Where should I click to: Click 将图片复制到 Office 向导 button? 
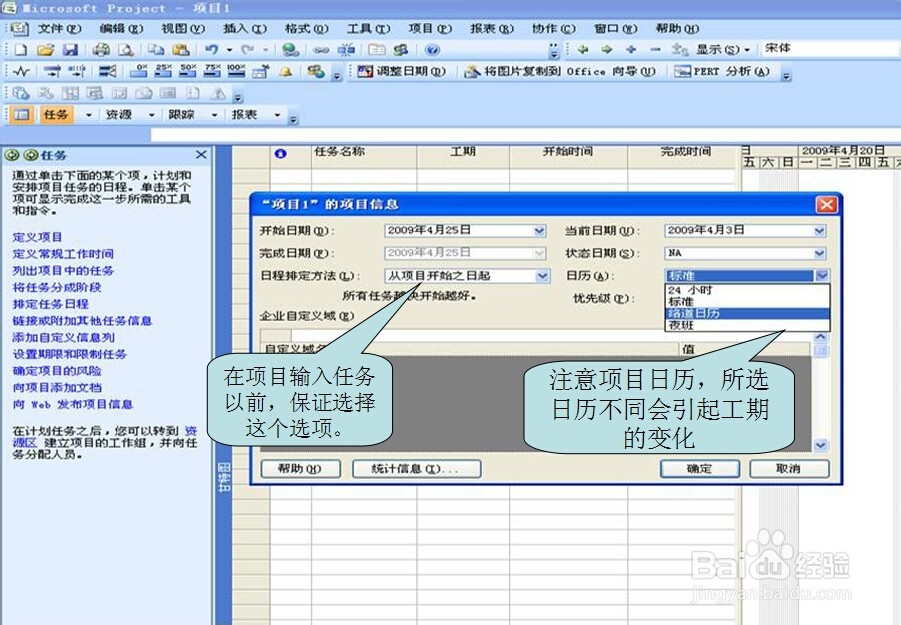click(560, 72)
